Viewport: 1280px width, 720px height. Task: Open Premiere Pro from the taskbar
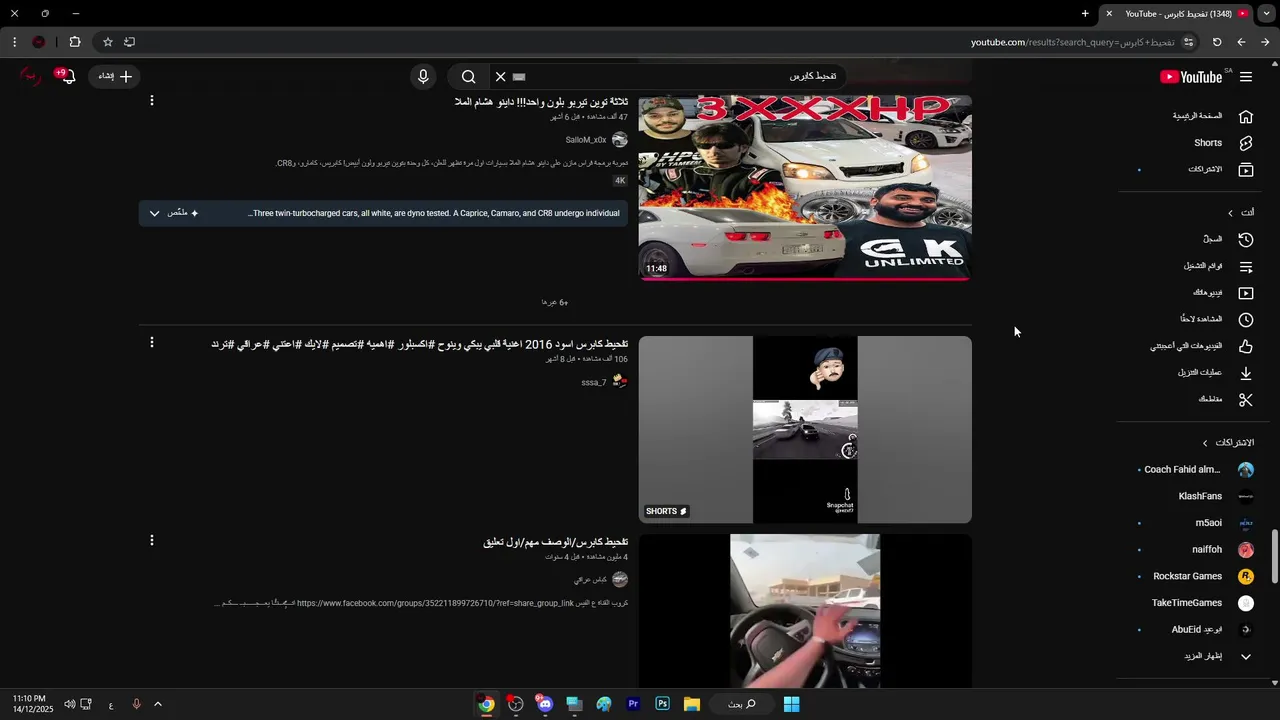click(x=633, y=704)
